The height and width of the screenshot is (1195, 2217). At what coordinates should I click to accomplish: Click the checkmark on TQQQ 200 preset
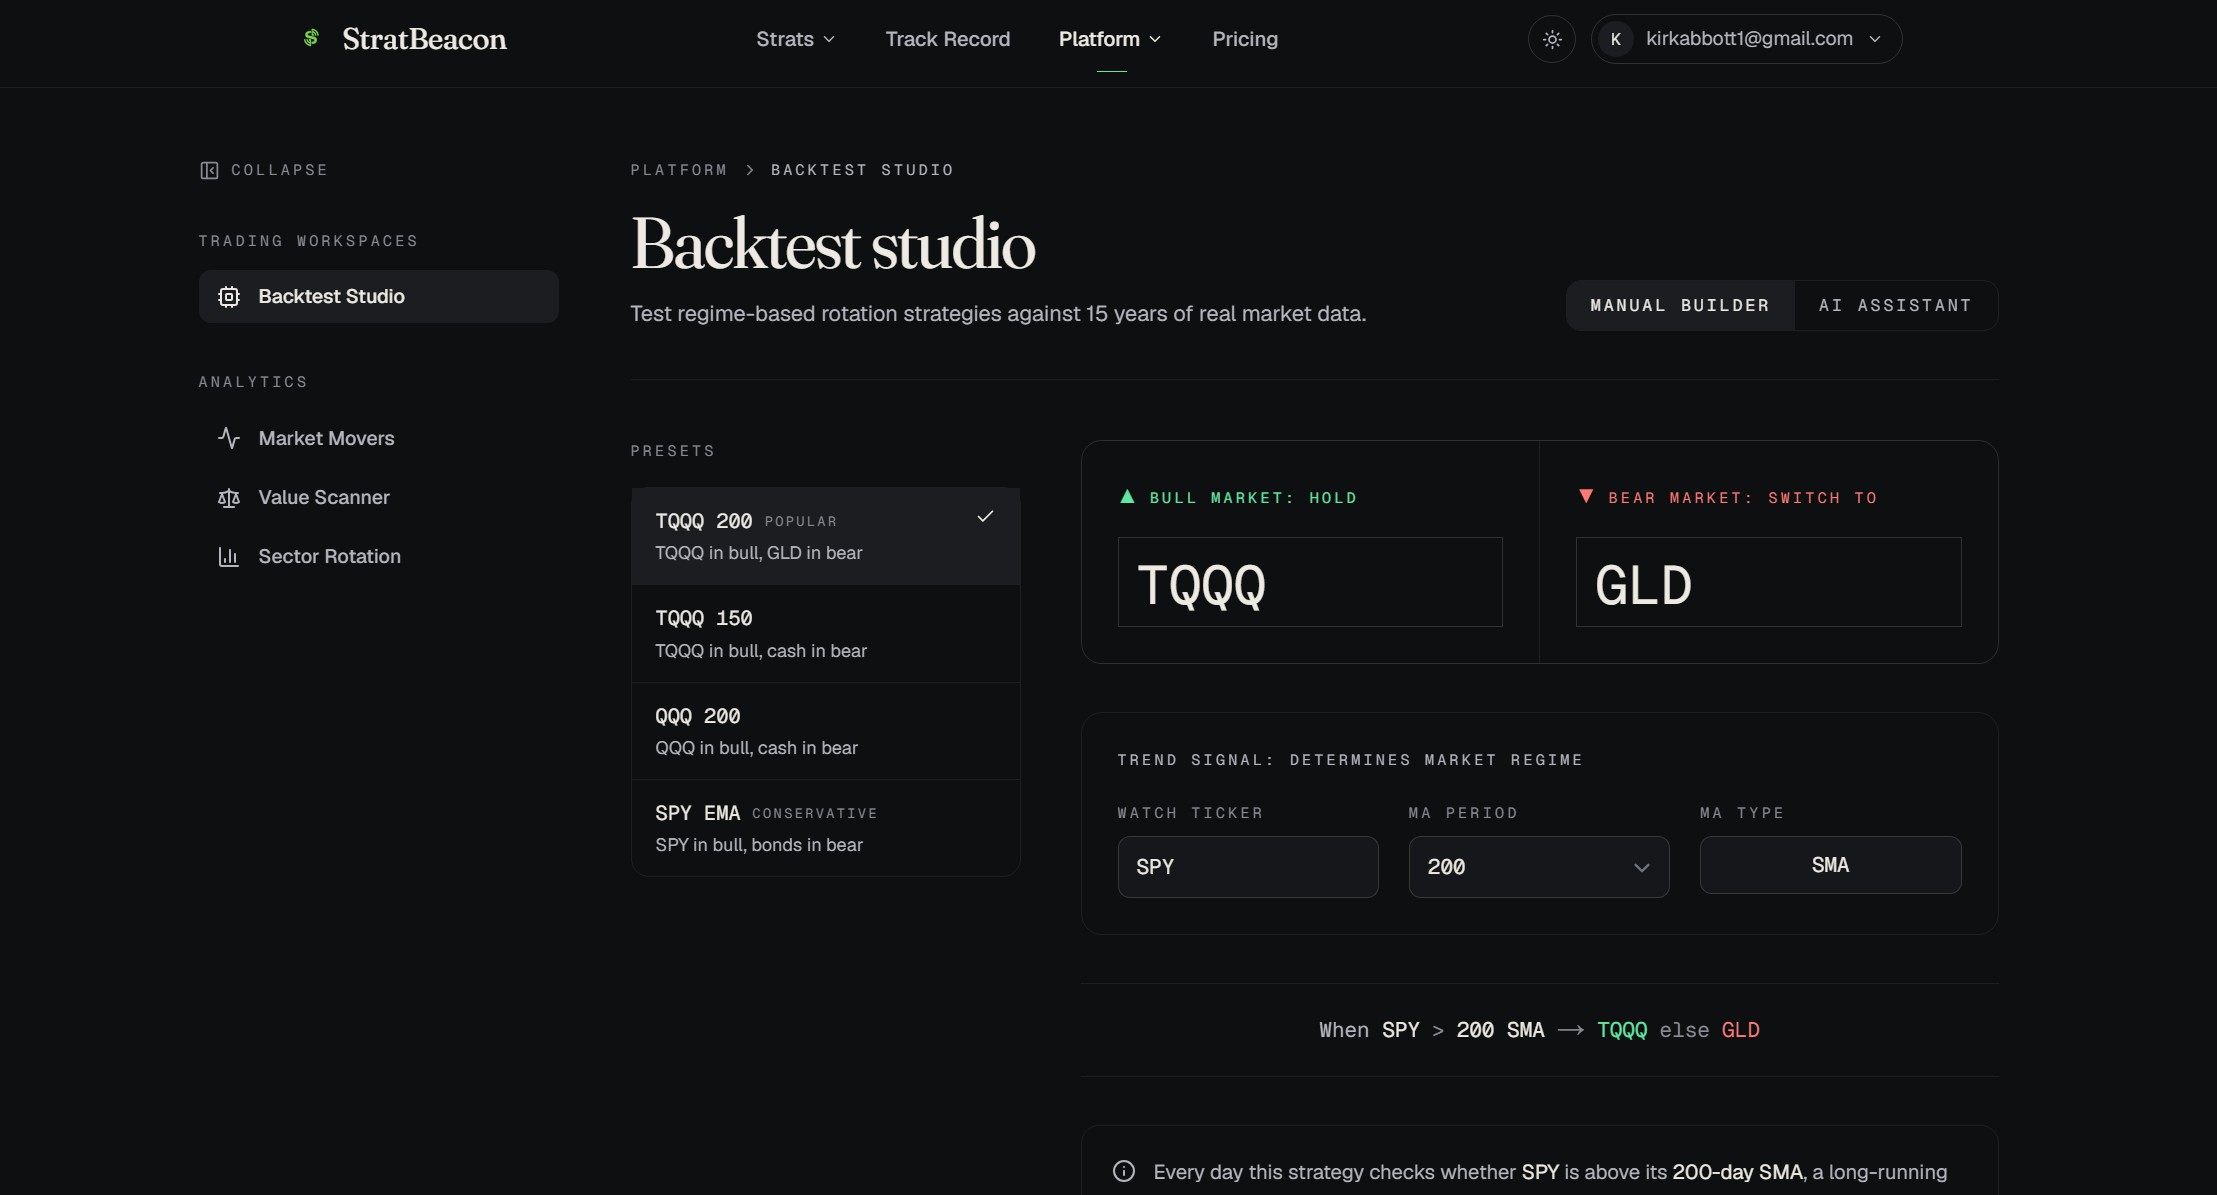[x=985, y=516]
